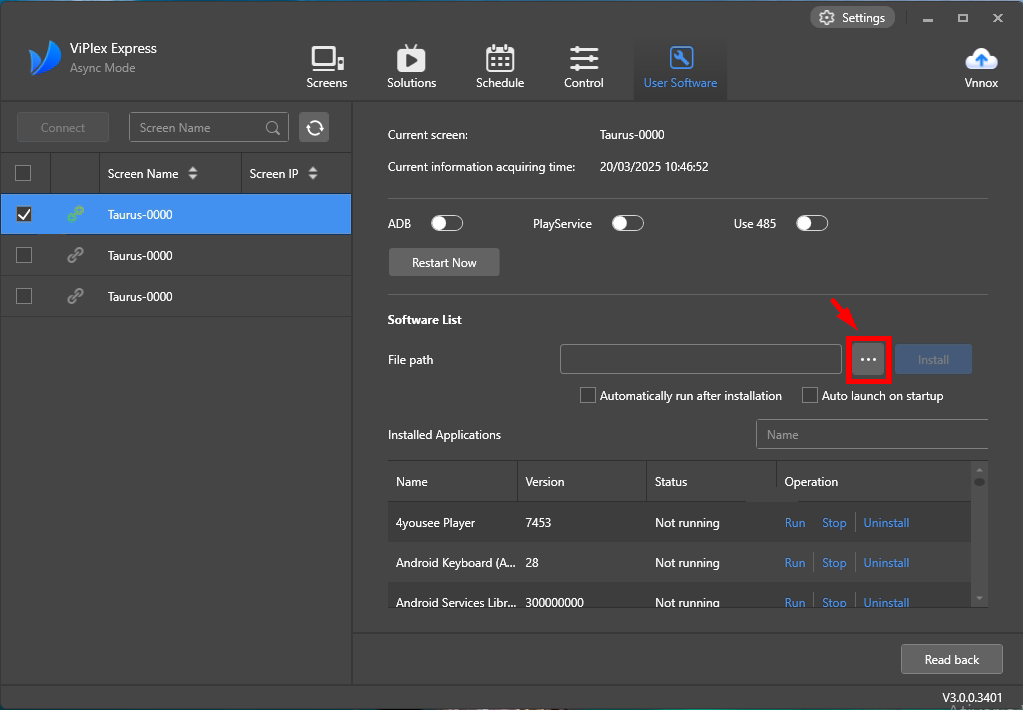Click the Restart Now button

[x=444, y=262]
